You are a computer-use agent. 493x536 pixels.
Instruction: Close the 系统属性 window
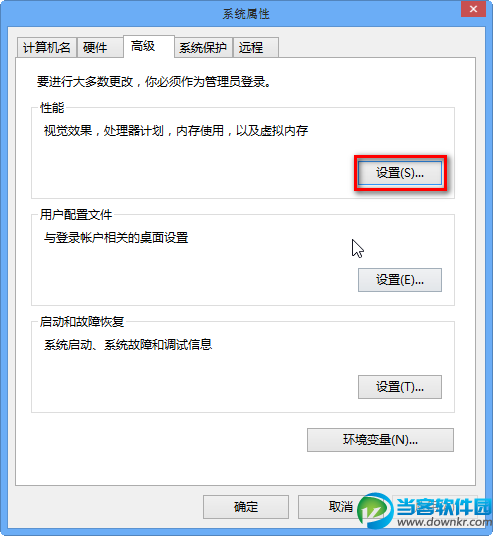coord(473,9)
